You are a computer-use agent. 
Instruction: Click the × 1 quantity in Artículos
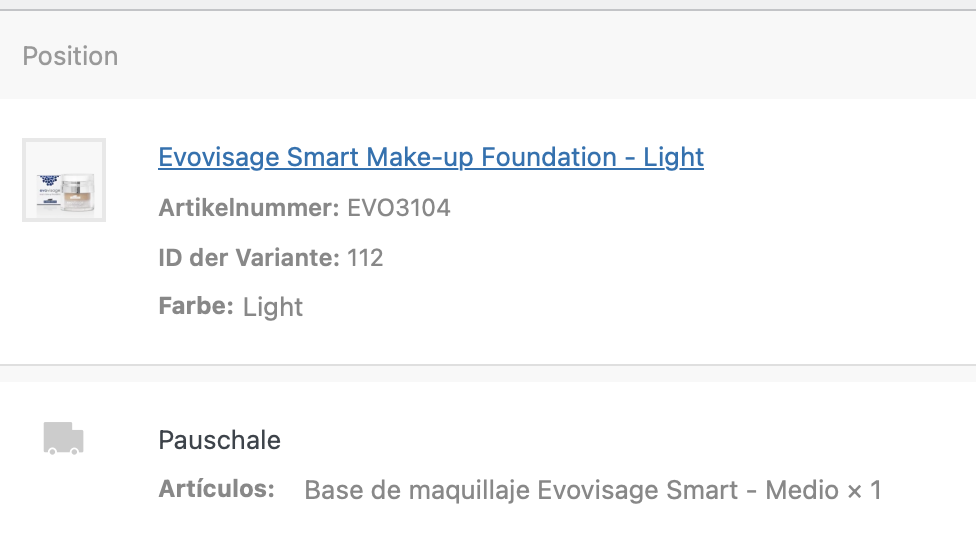tap(865, 491)
